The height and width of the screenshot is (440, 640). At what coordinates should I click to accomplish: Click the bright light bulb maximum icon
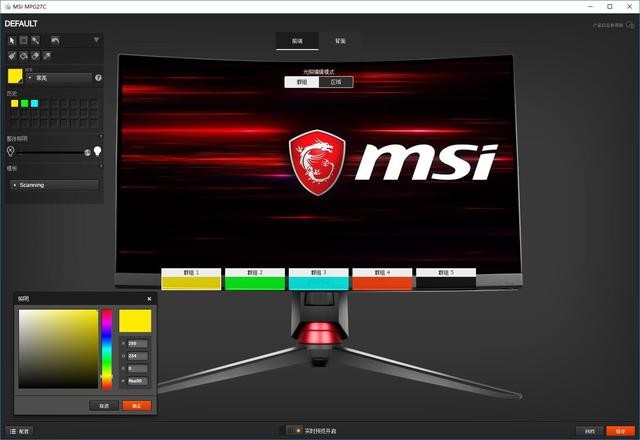[97, 151]
